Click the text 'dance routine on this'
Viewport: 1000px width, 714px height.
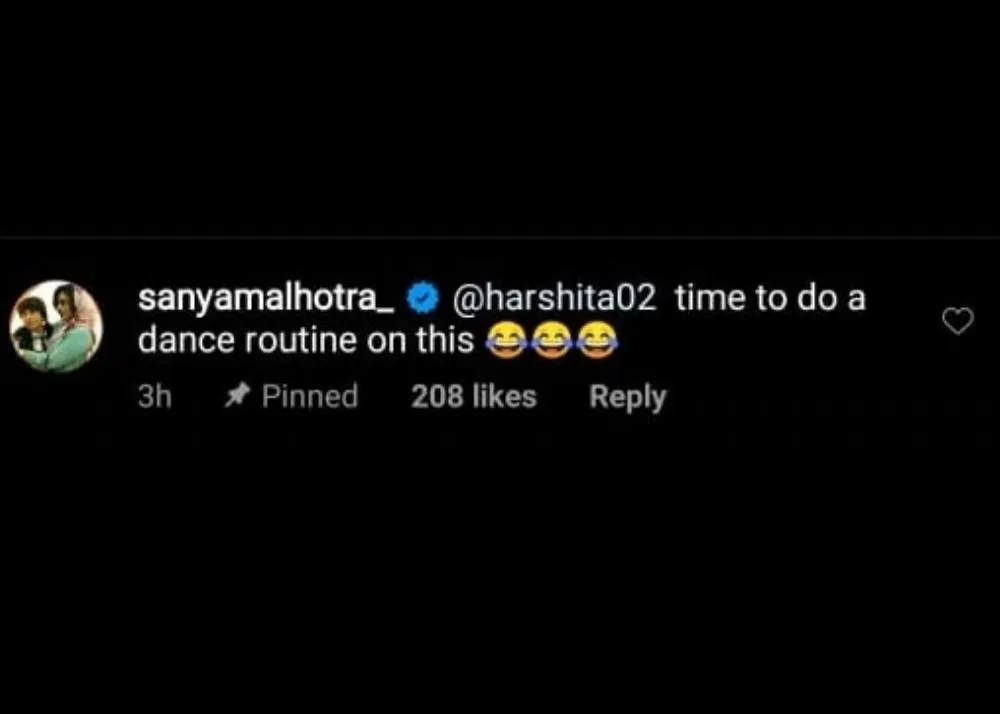pos(306,340)
